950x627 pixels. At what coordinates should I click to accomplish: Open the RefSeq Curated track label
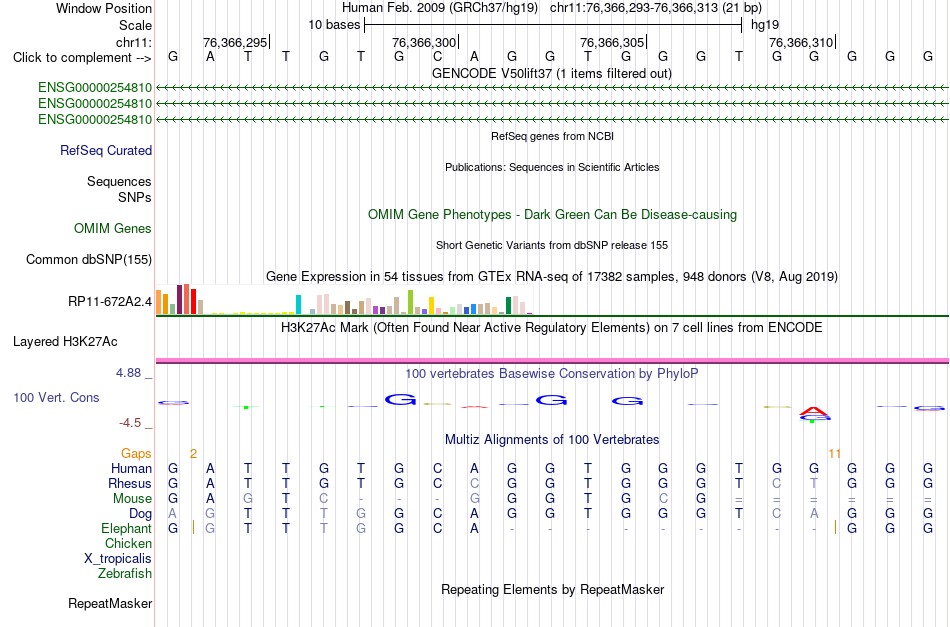106,150
